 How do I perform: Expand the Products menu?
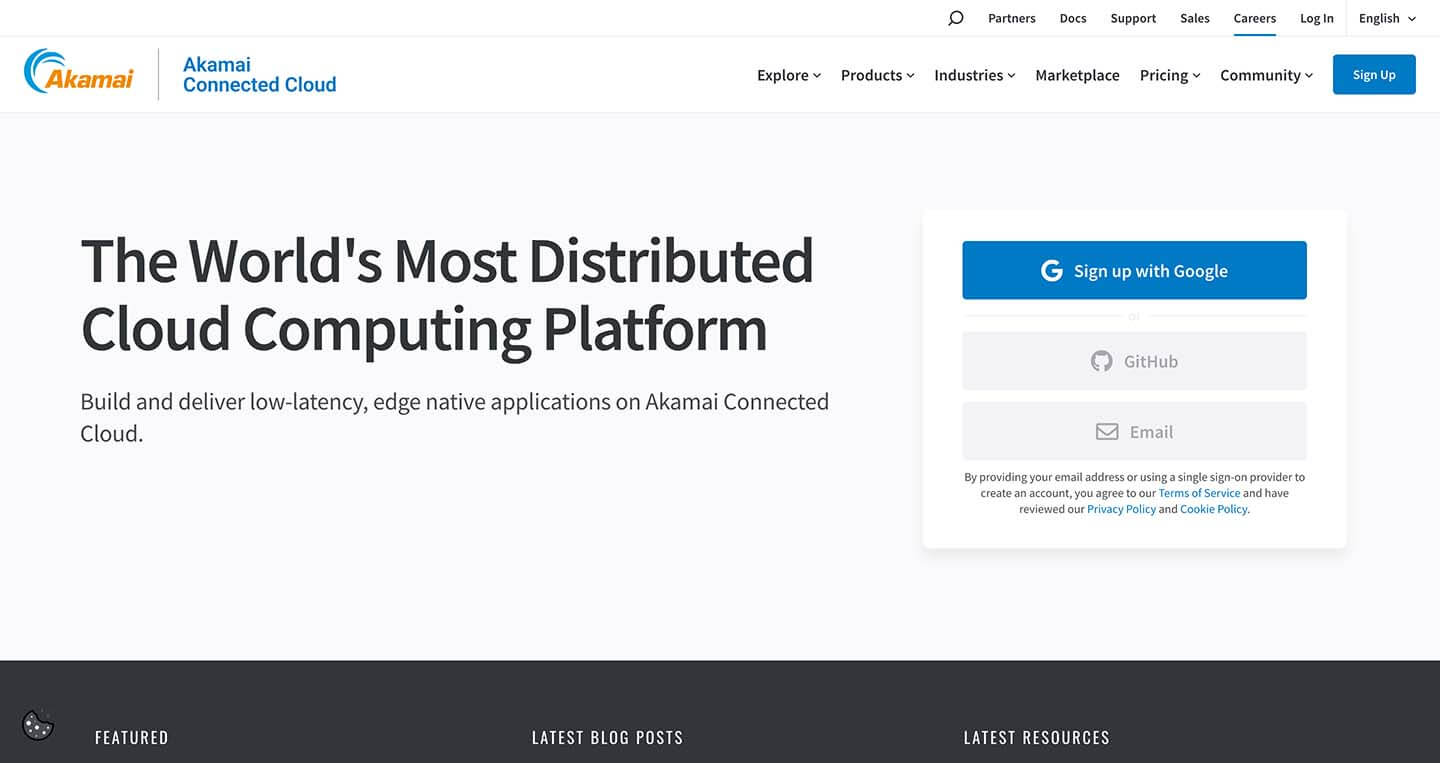click(x=878, y=75)
